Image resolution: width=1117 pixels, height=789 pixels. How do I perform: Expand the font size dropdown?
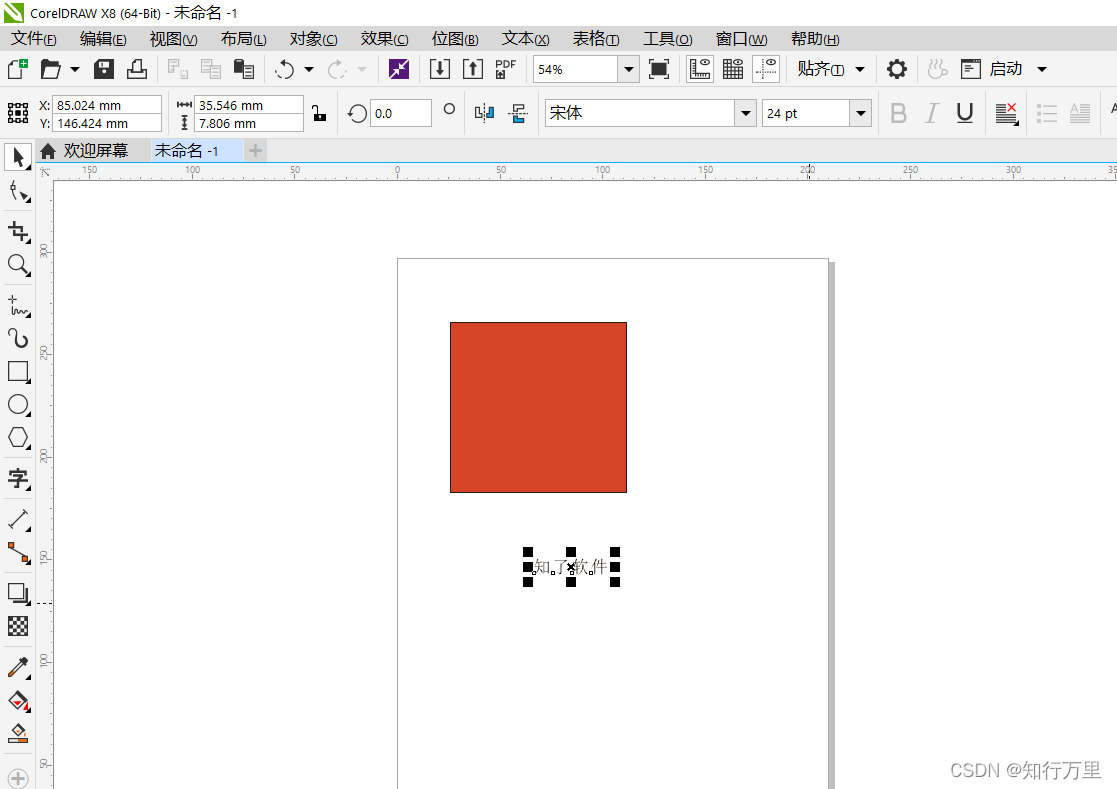861,113
